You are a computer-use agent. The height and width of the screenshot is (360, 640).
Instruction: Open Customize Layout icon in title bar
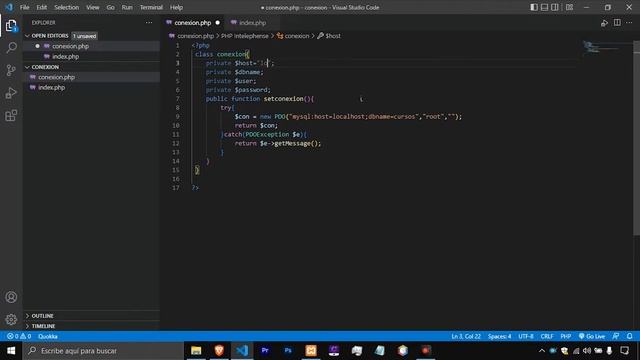click(x=569, y=7)
